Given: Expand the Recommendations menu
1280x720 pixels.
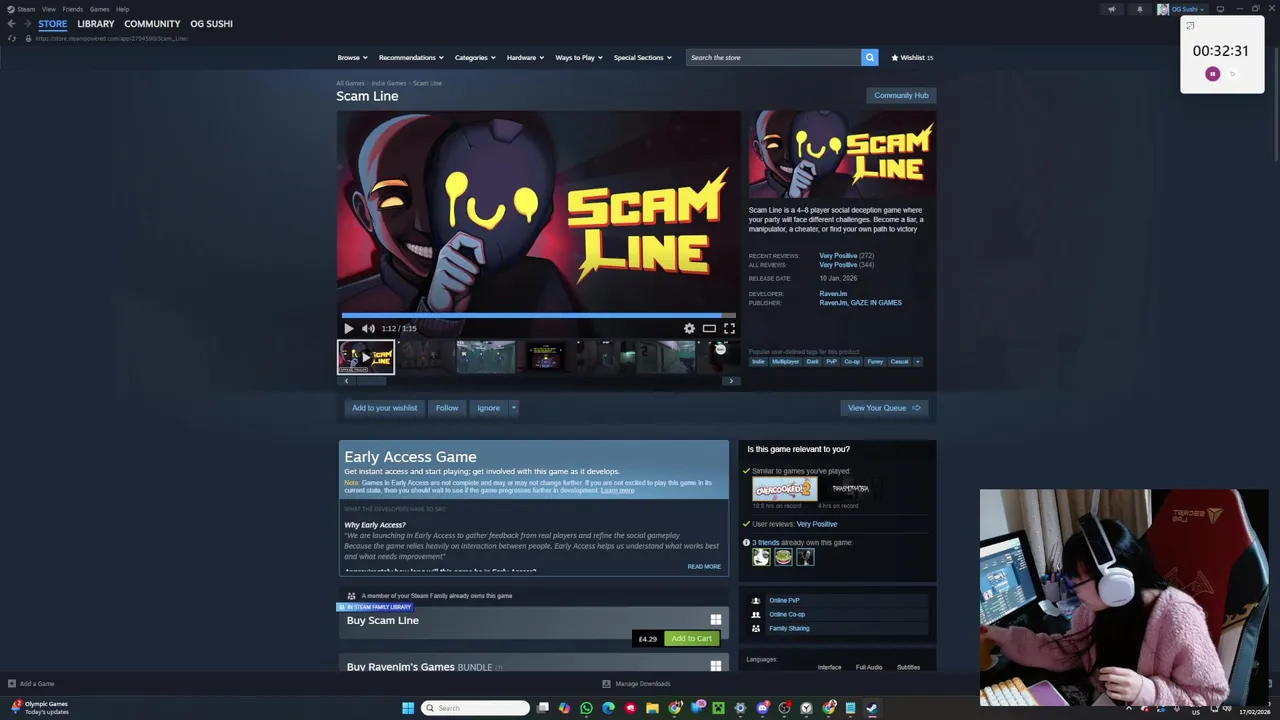Looking at the screenshot, I should (x=411, y=57).
